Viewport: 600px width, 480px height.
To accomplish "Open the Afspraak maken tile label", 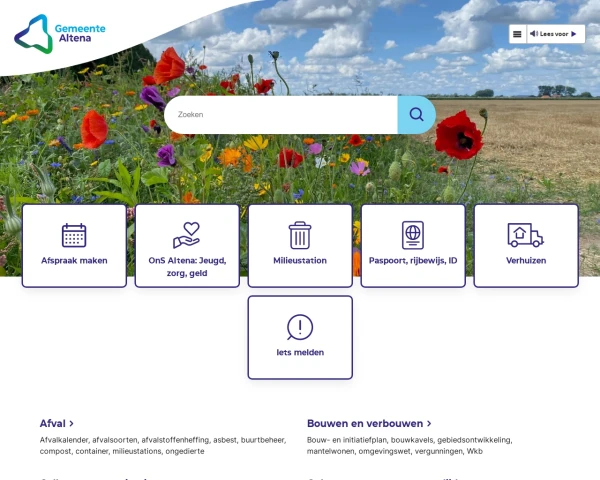I will tap(74, 261).
